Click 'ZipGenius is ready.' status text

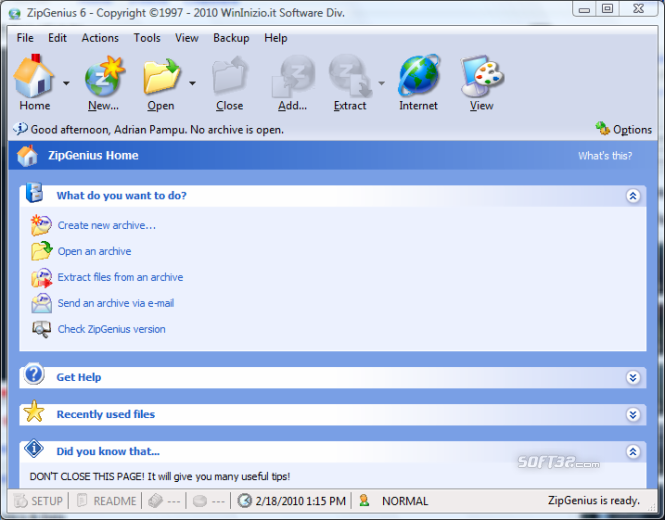click(594, 500)
